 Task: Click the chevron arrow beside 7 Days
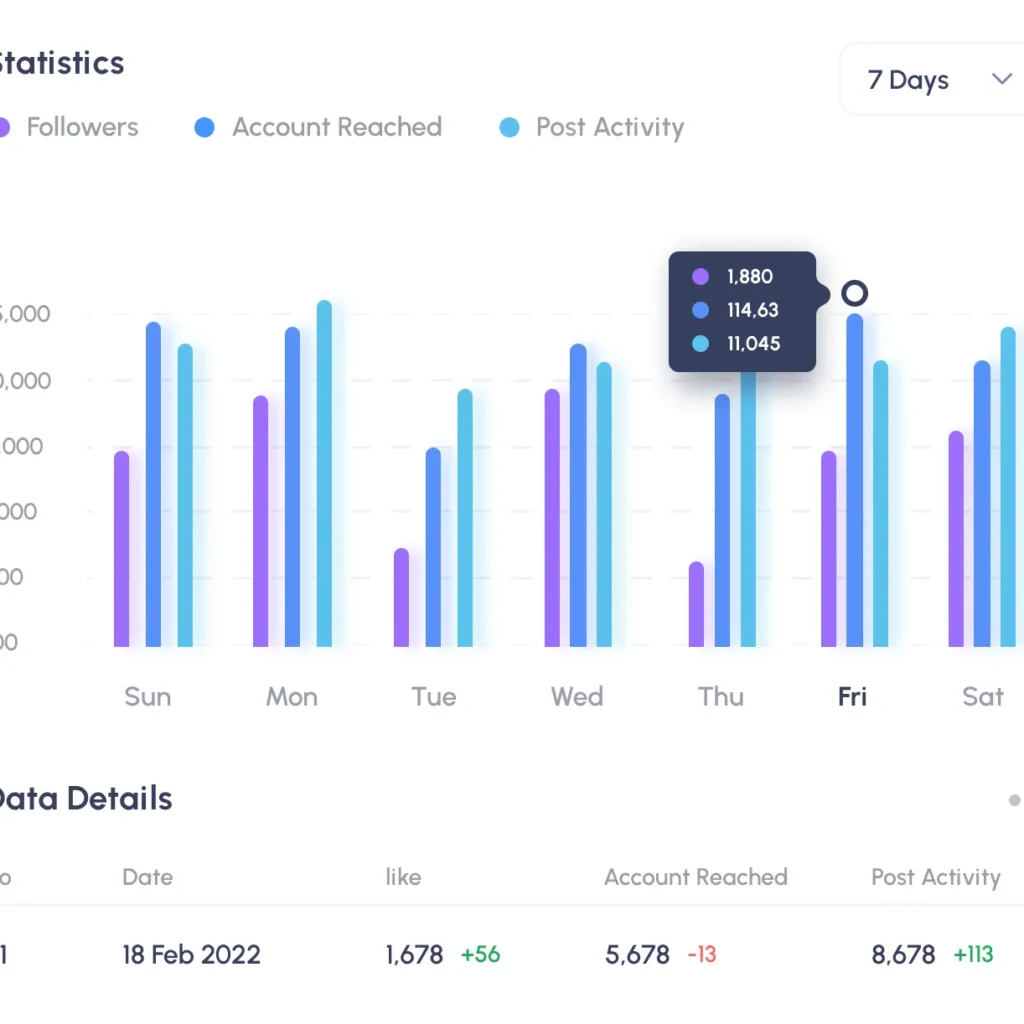coord(1001,79)
